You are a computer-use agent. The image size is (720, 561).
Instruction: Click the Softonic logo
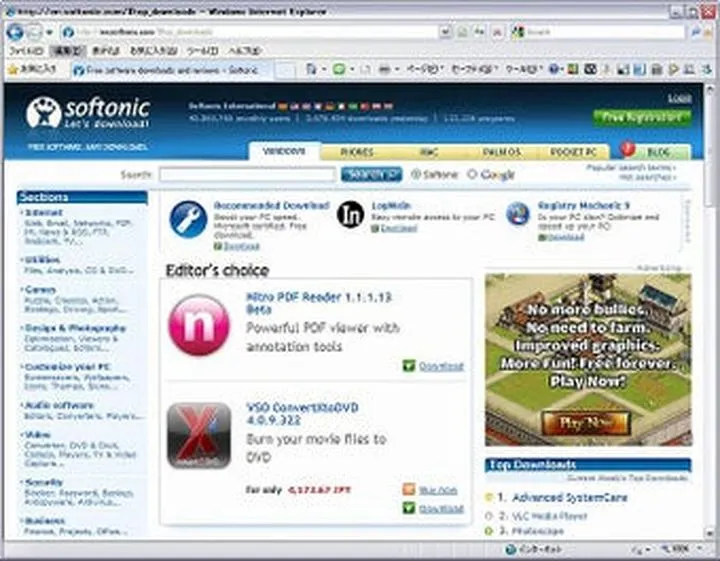pos(88,113)
